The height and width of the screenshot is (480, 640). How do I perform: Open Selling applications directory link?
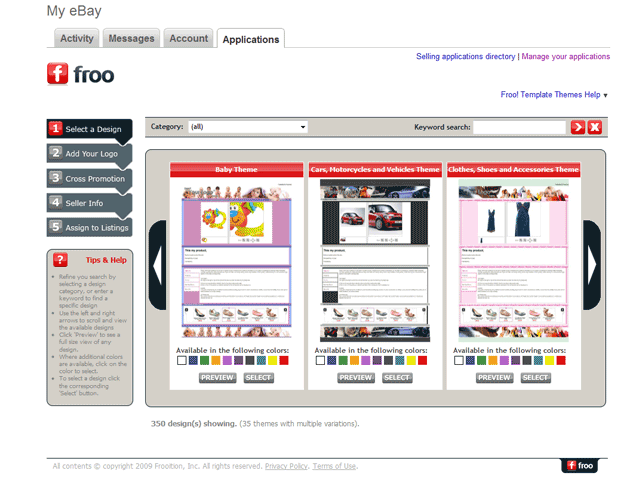click(465, 57)
